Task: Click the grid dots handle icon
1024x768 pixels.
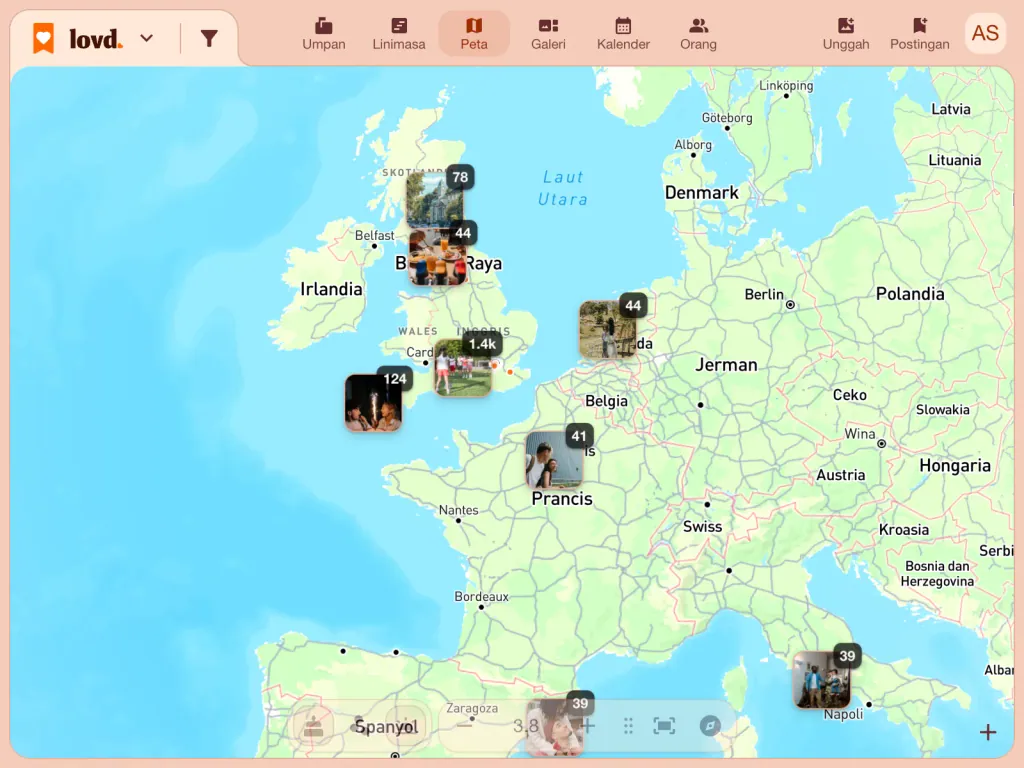Action: coord(628,726)
